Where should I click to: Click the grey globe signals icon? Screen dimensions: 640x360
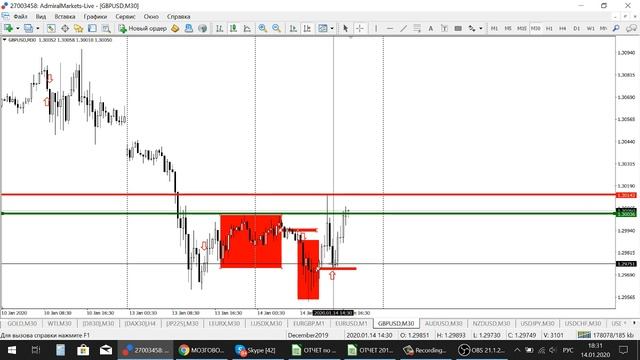pos(202,28)
